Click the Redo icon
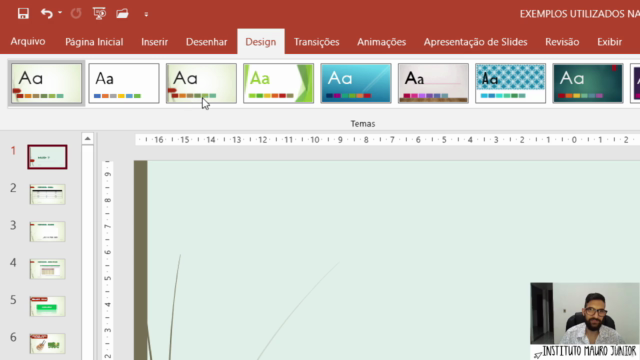The width and height of the screenshot is (640, 360). (76, 13)
